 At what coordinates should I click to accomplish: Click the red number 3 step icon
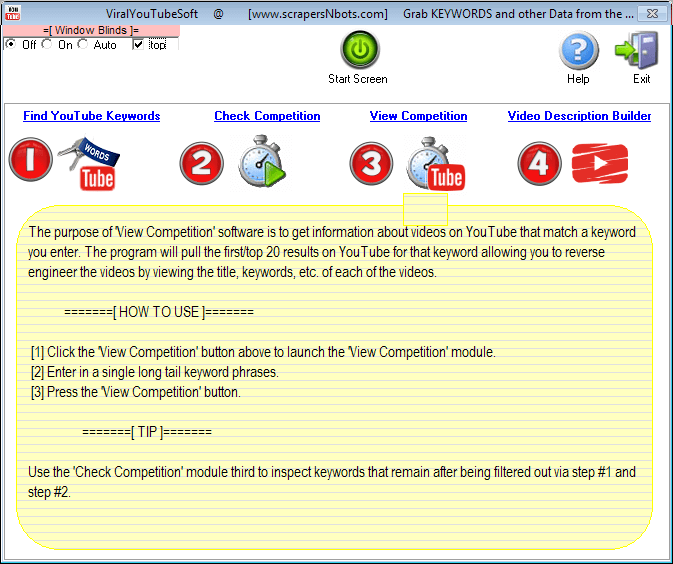pos(371,163)
